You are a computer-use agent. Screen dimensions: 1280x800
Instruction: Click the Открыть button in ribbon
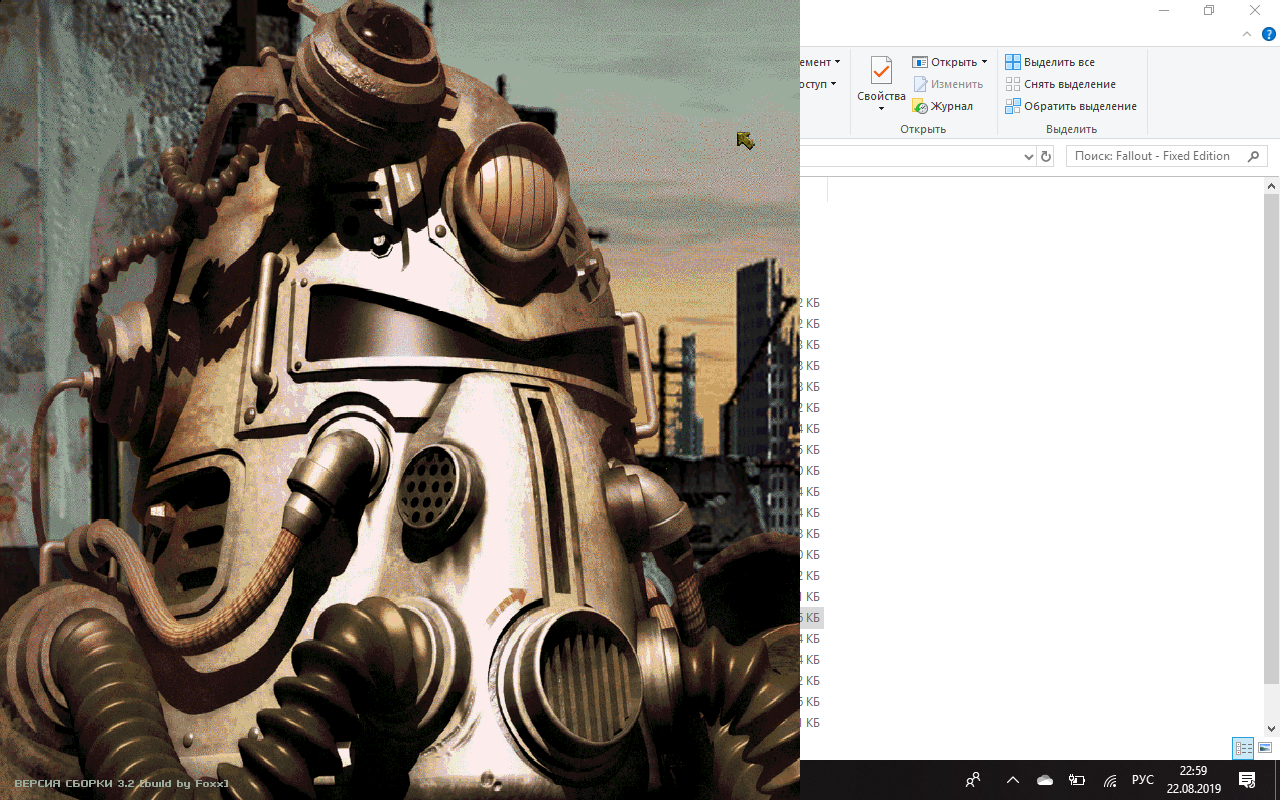point(944,62)
